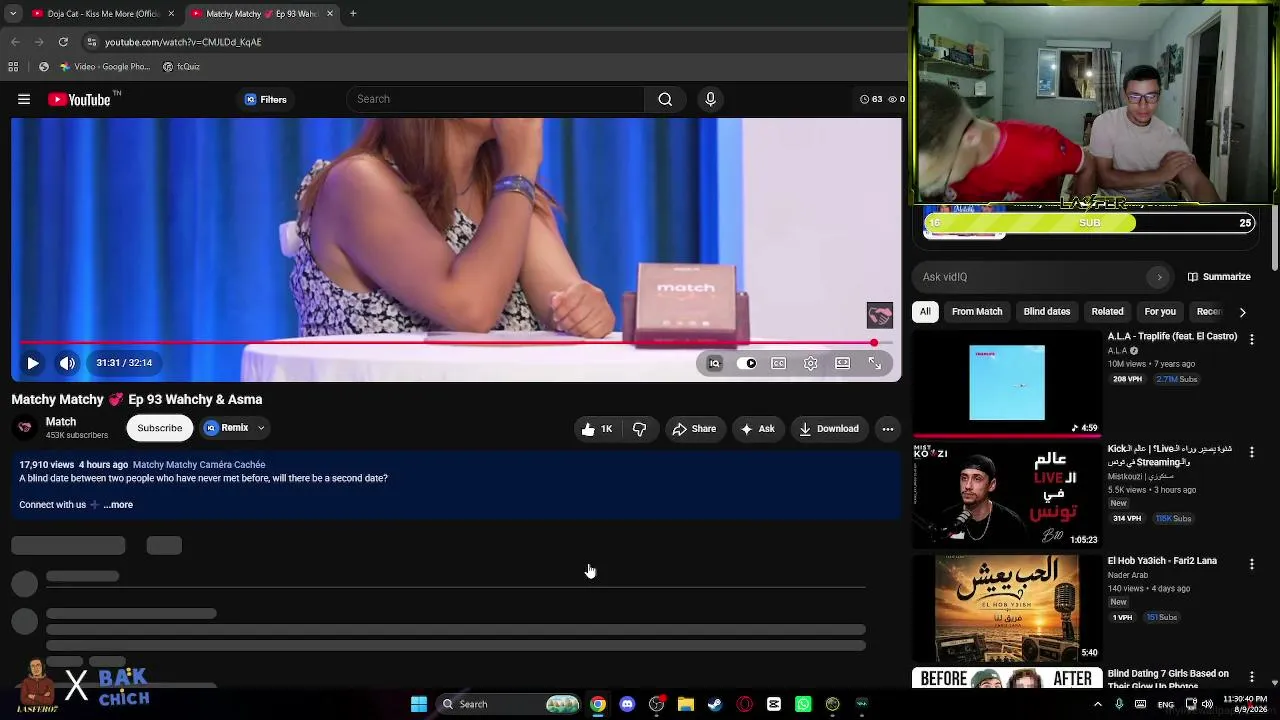The height and width of the screenshot is (720, 1280).
Task: Mute the video volume
Action: [x=67, y=363]
